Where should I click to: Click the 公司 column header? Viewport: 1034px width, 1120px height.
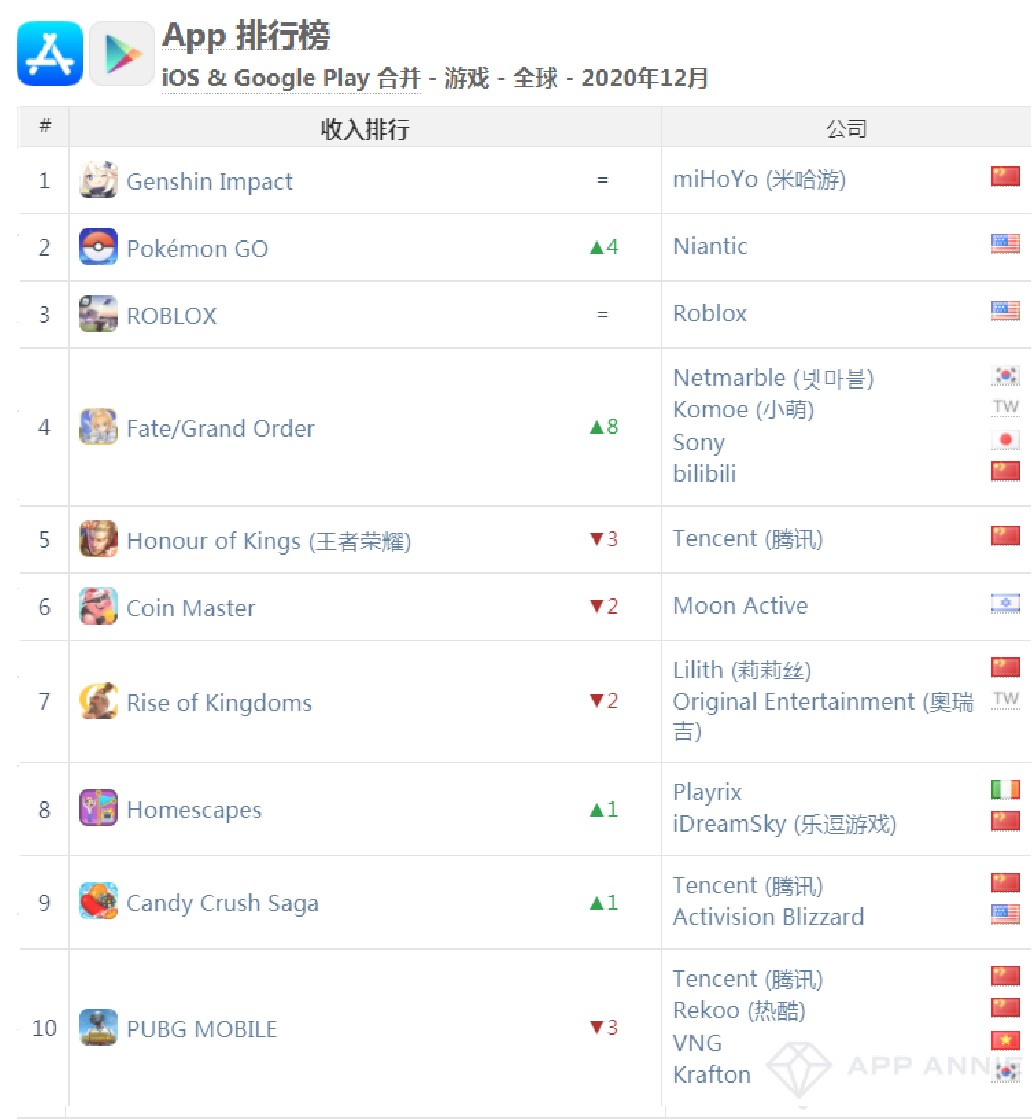pos(846,129)
